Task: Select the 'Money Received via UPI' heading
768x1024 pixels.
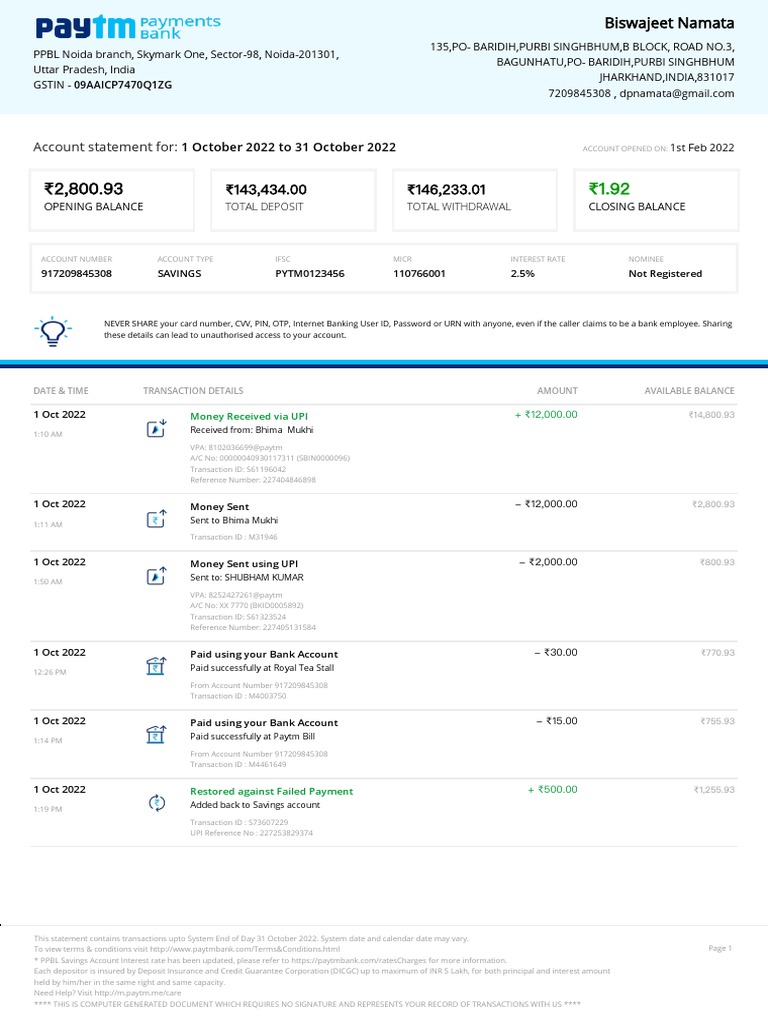Action: click(x=249, y=416)
